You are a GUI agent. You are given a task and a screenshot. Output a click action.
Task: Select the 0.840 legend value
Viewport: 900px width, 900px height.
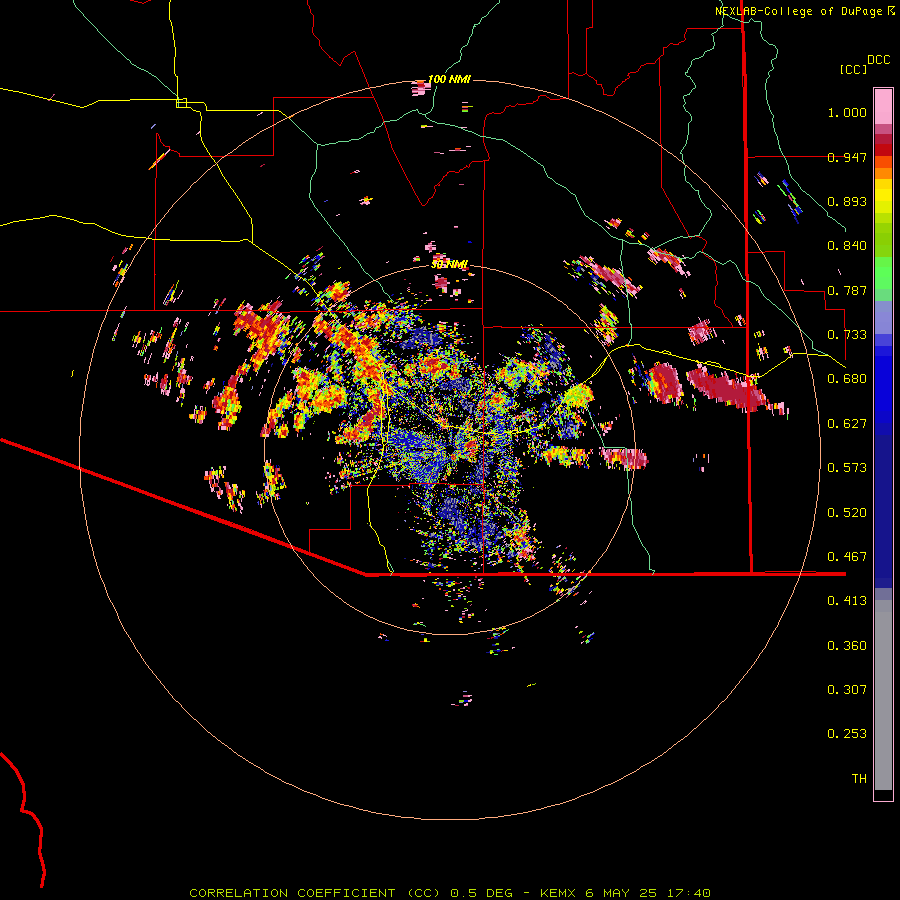847,246
